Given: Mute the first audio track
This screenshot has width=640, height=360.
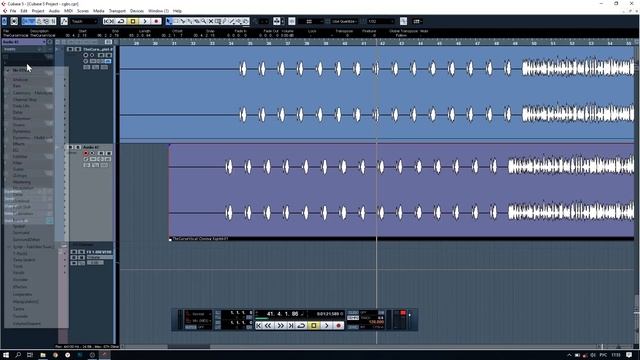Looking at the screenshot, I should pos(70,49).
